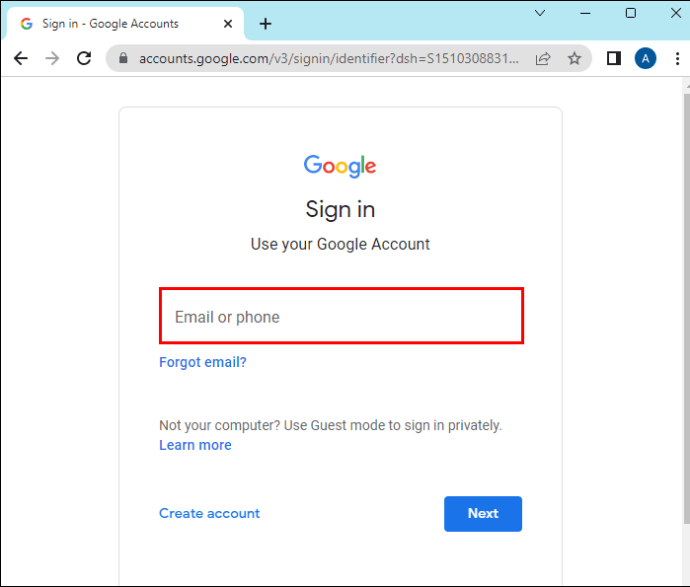Share this page from the address bar
The height and width of the screenshot is (587, 690).
543,59
